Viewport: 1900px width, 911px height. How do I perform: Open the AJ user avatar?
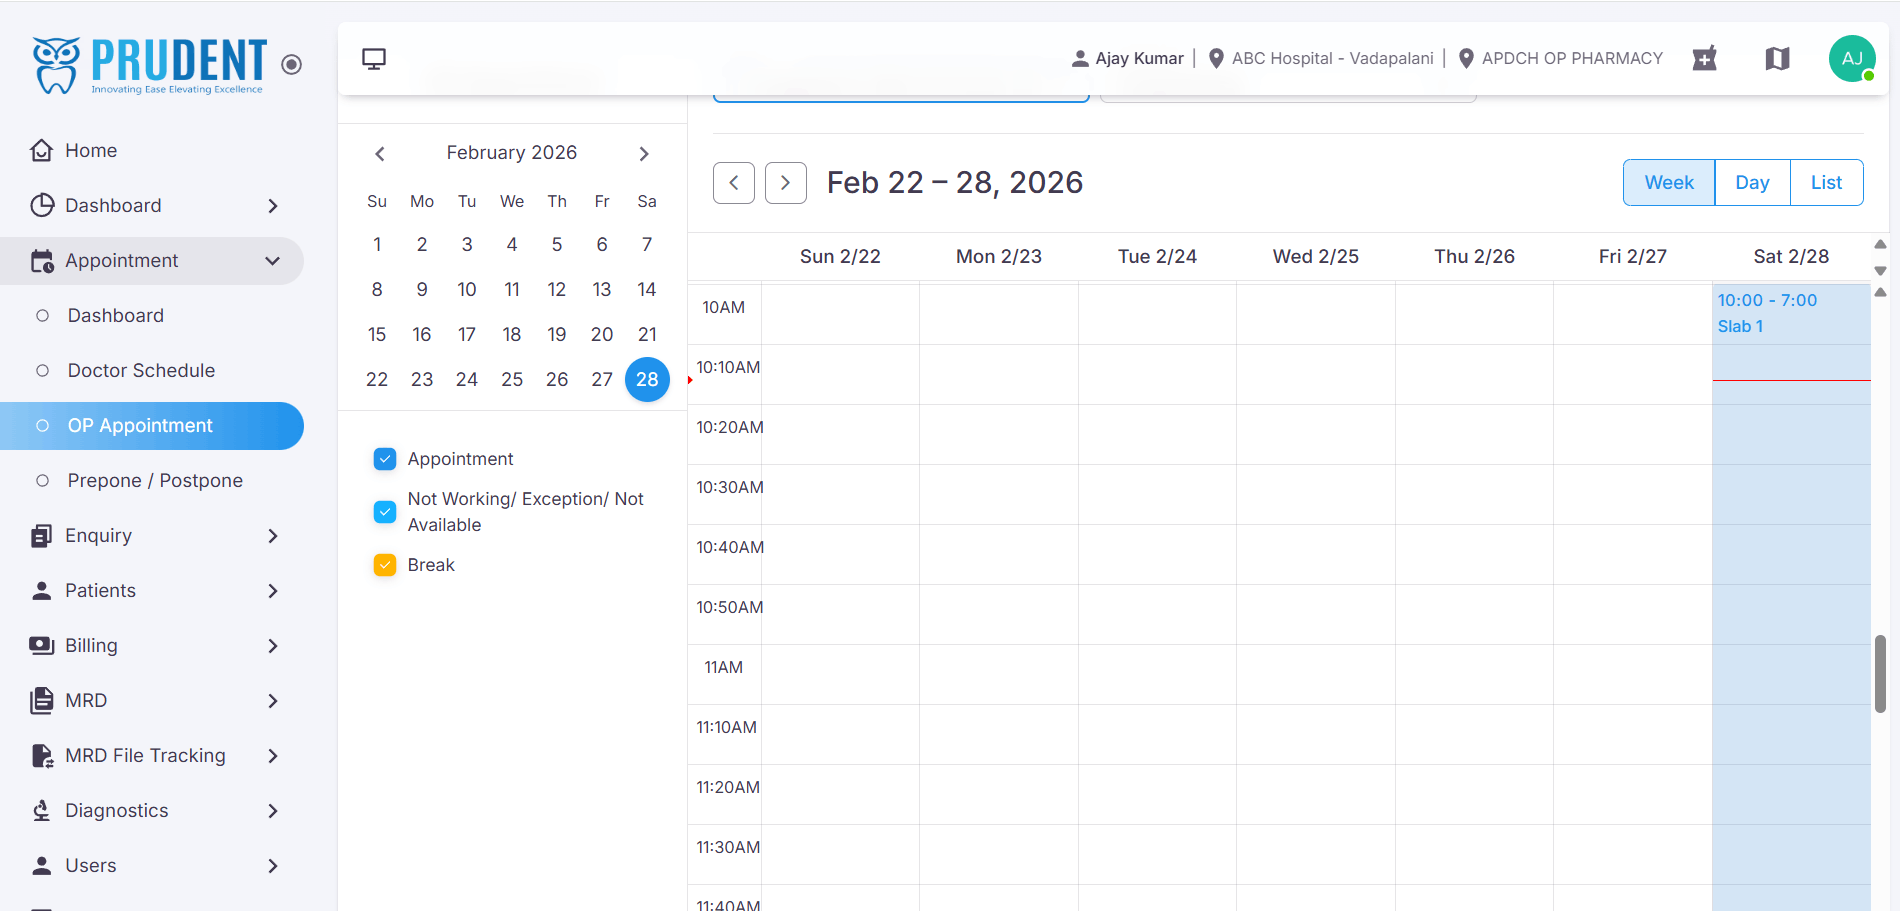click(1852, 58)
